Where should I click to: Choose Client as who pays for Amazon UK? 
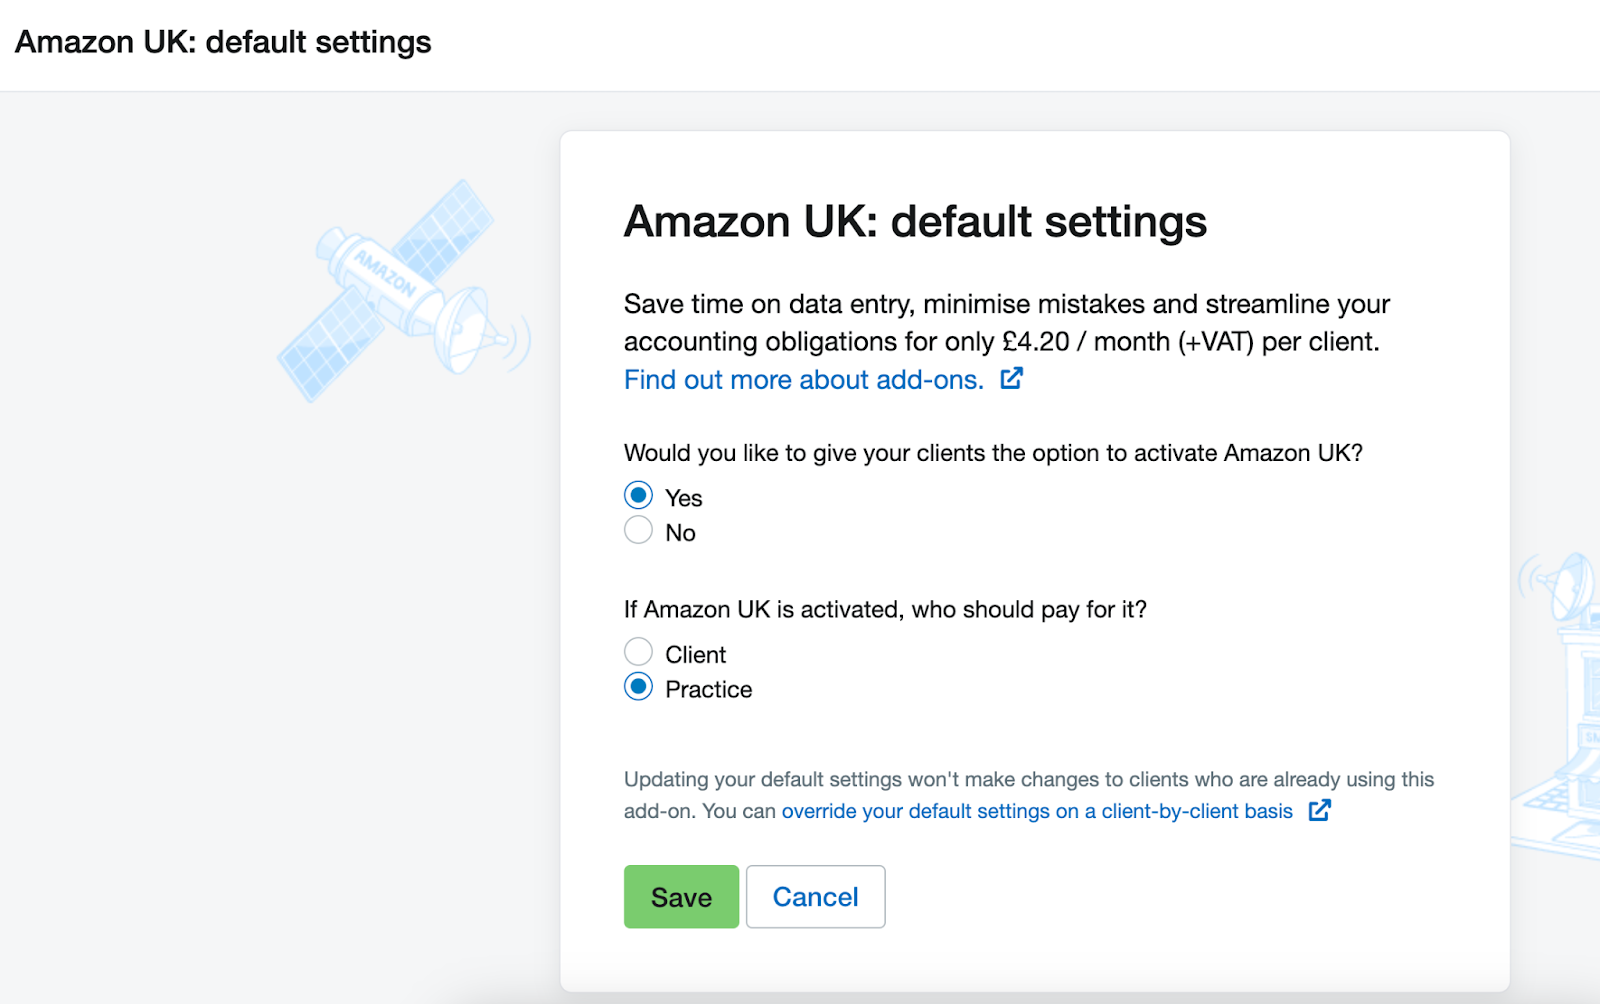coord(638,651)
